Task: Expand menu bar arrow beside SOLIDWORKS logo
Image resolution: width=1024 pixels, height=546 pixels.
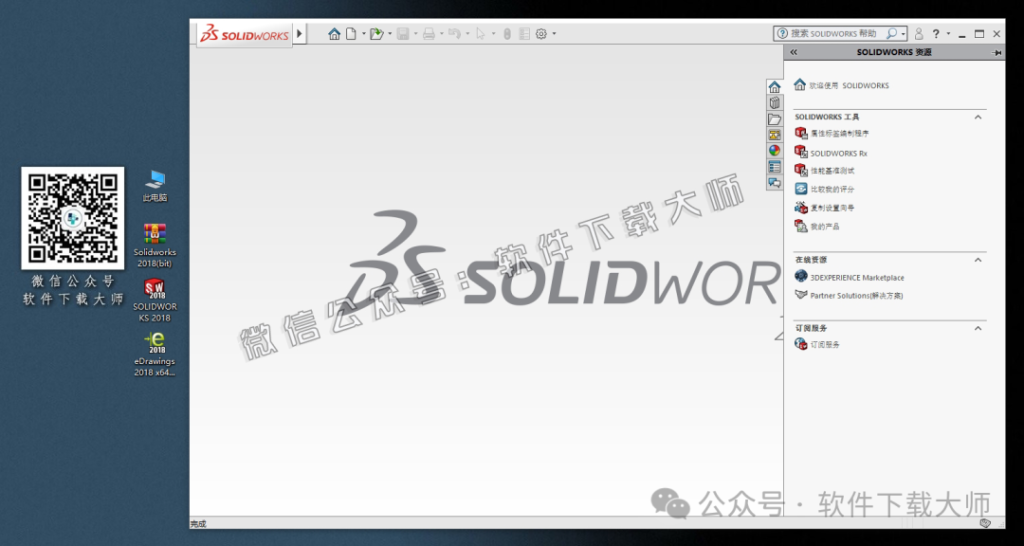Action: pyautogui.click(x=299, y=33)
